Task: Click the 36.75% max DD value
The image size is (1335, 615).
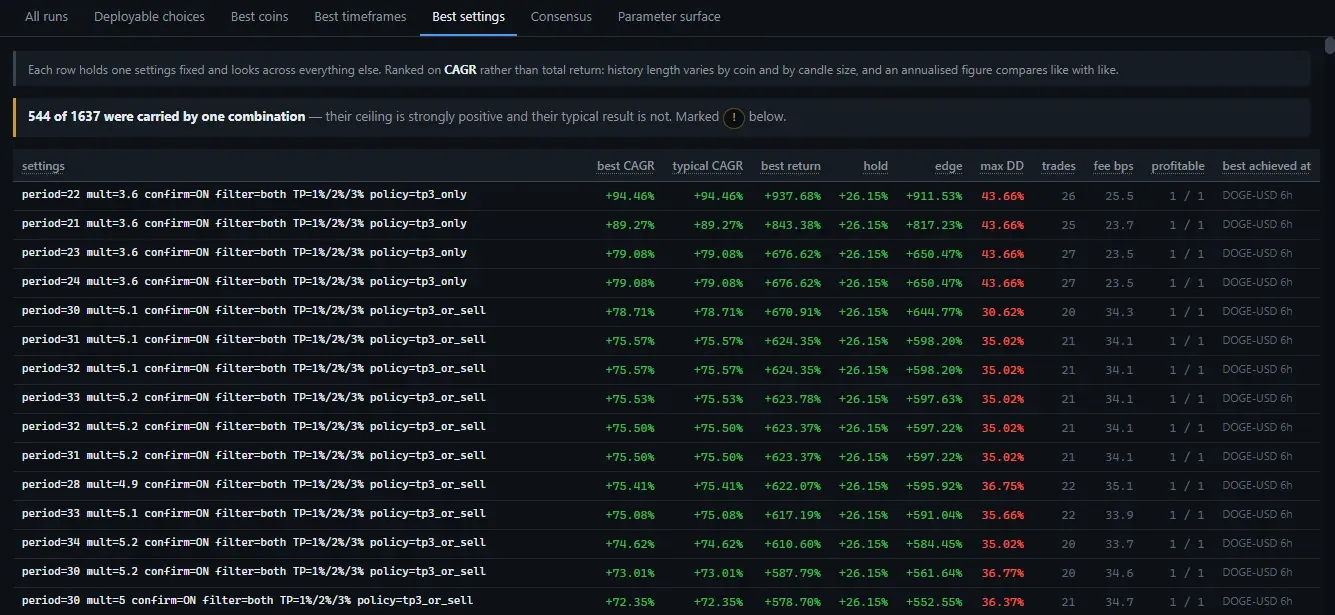Action: 1003,486
